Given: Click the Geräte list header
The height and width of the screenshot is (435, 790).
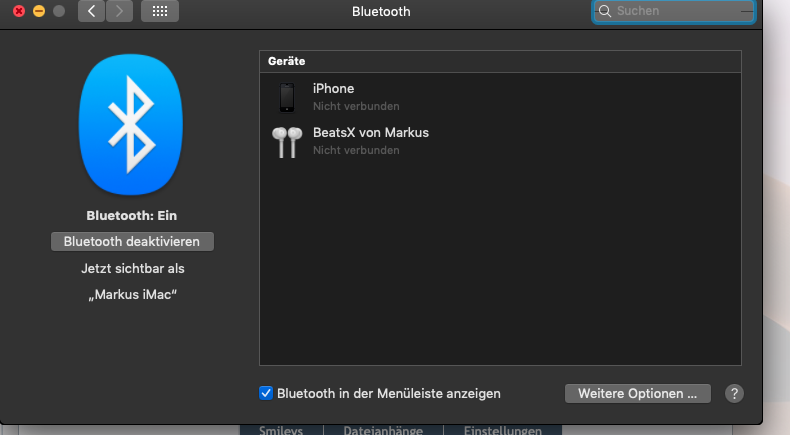Looking at the screenshot, I should click(x=500, y=61).
